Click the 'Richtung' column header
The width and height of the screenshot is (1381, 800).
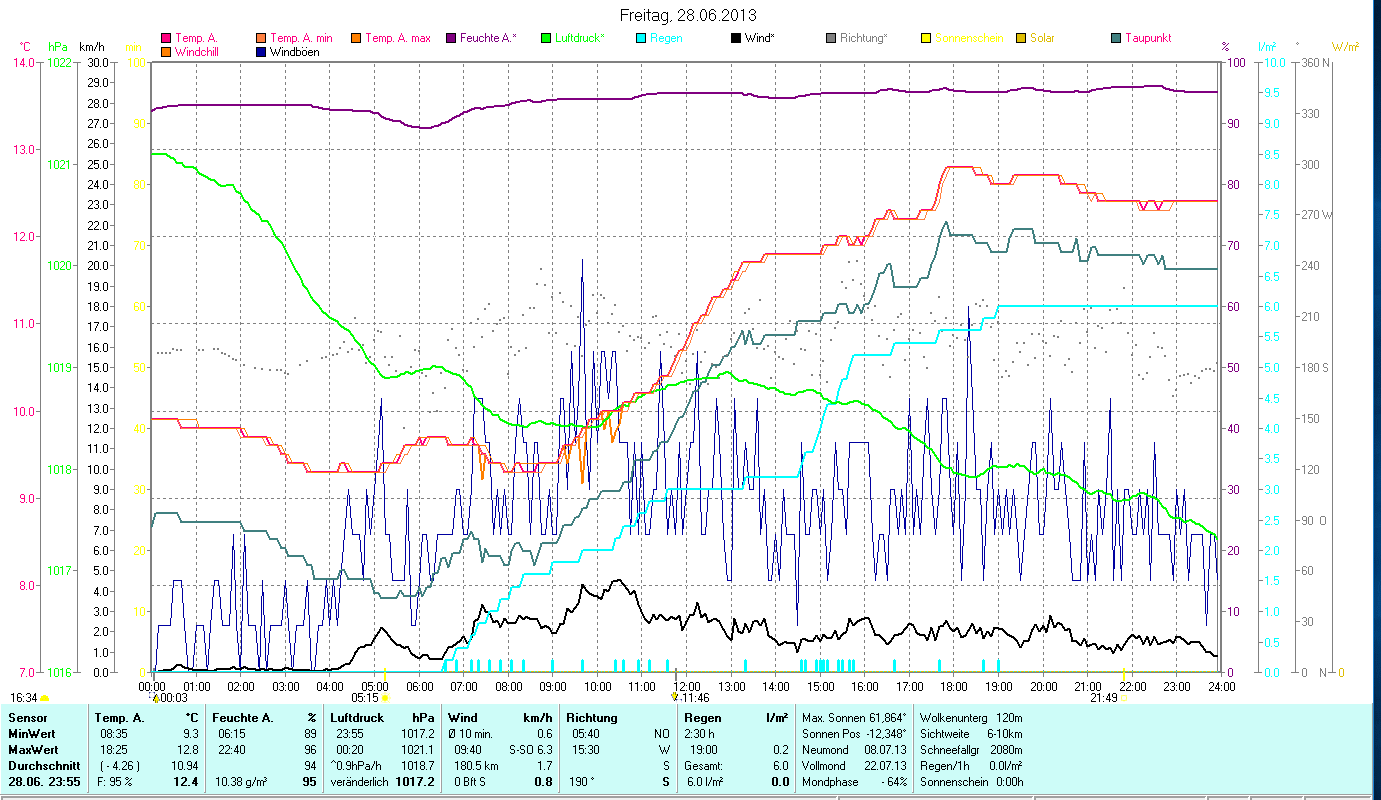tap(592, 718)
